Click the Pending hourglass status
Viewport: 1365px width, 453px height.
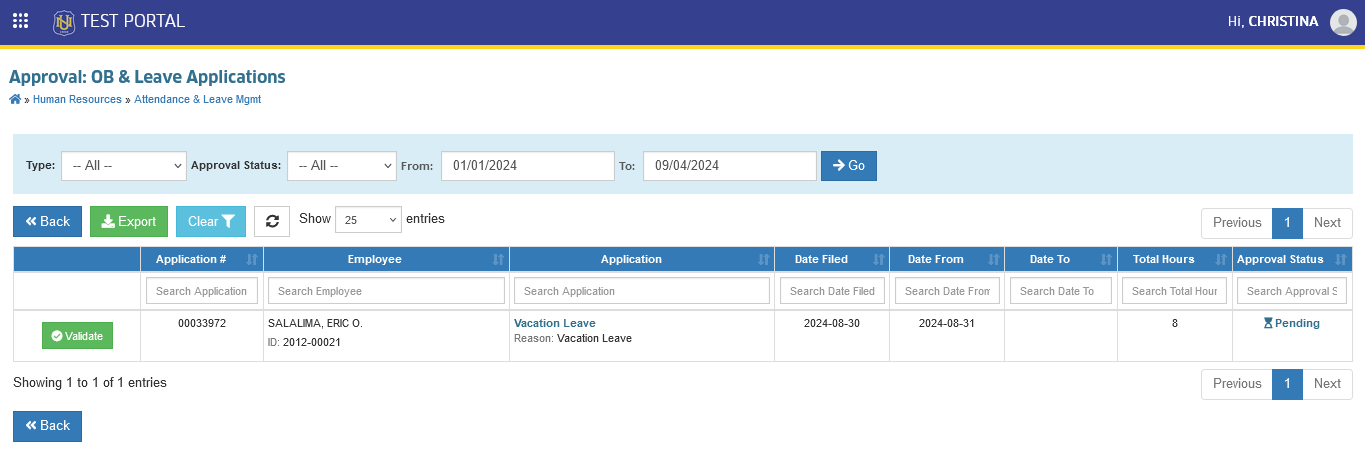point(1291,323)
